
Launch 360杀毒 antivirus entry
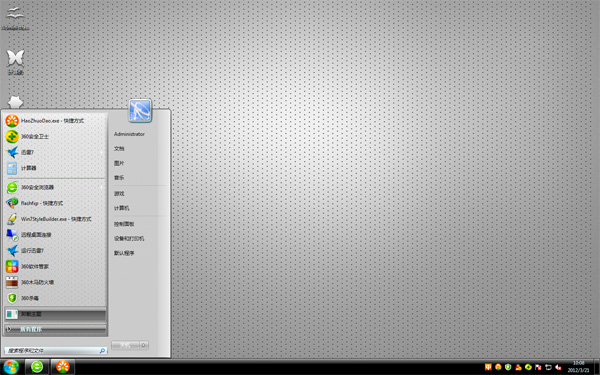(x=55, y=298)
